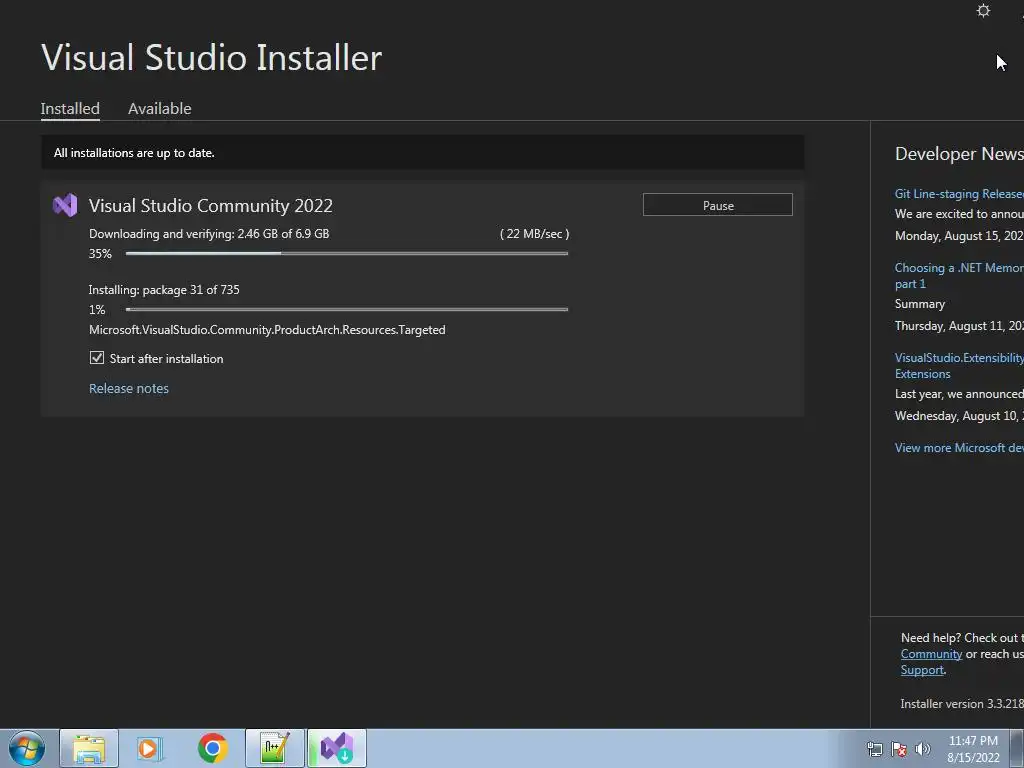Click the 'Monday, August 15' news date

tap(959, 236)
